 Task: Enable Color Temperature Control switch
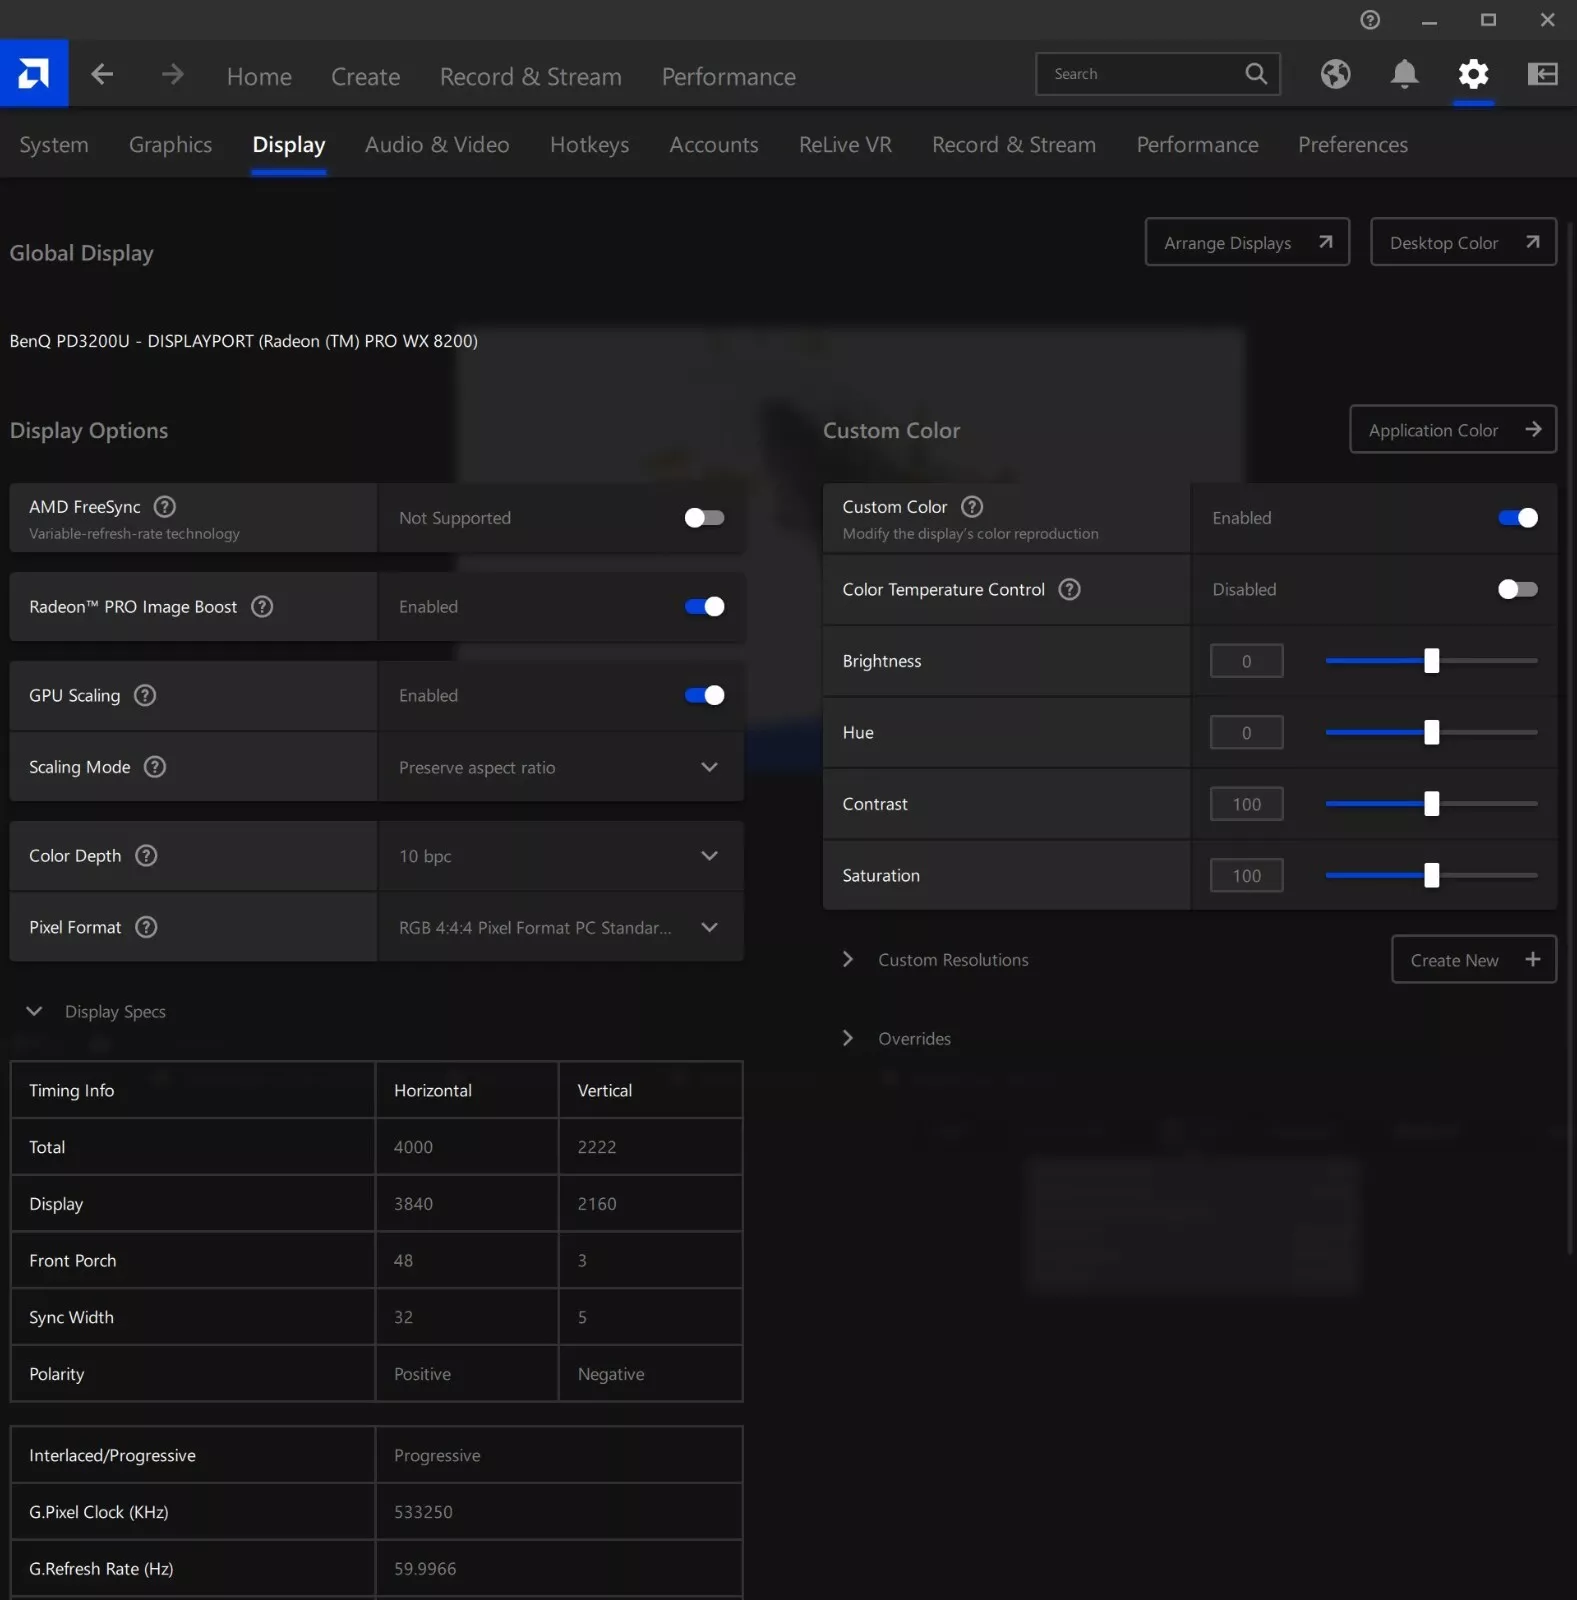[x=1517, y=590]
